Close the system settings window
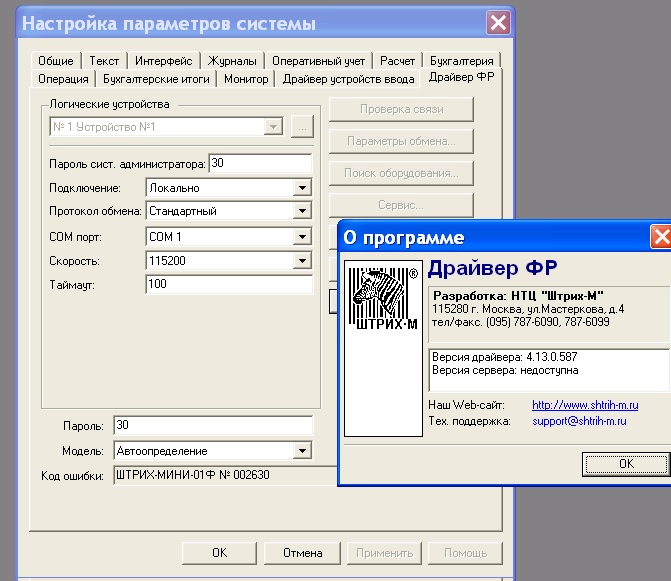 [x=498, y=23]
